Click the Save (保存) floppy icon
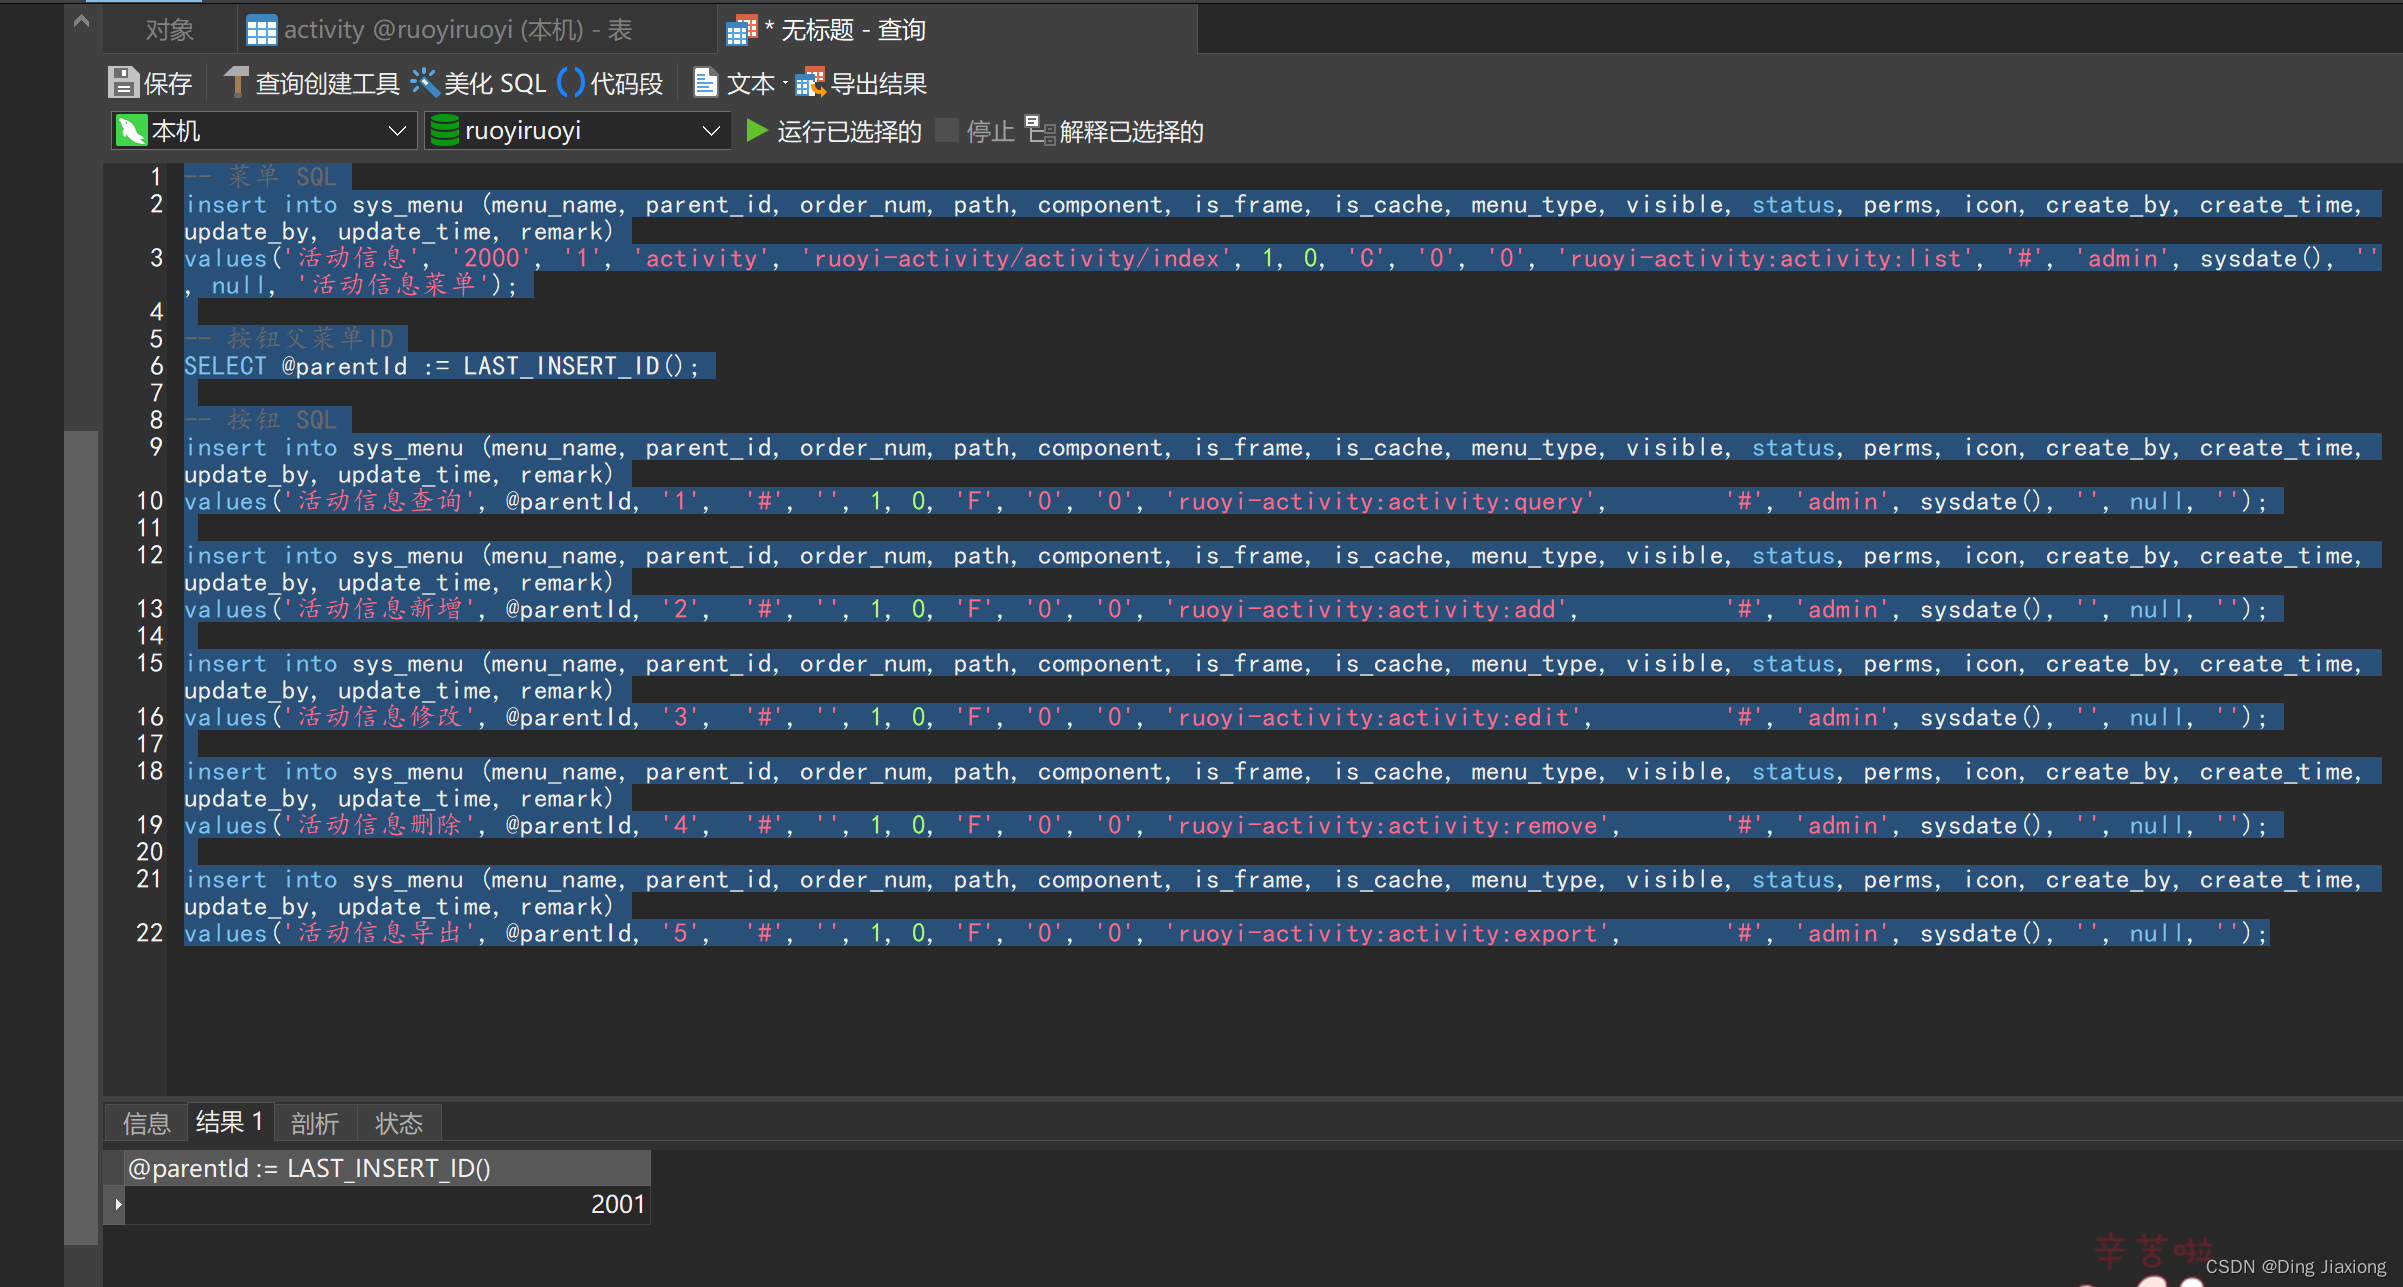Image resolution: width=2403 pixels, height=1287 pixels. click(123, 83)
